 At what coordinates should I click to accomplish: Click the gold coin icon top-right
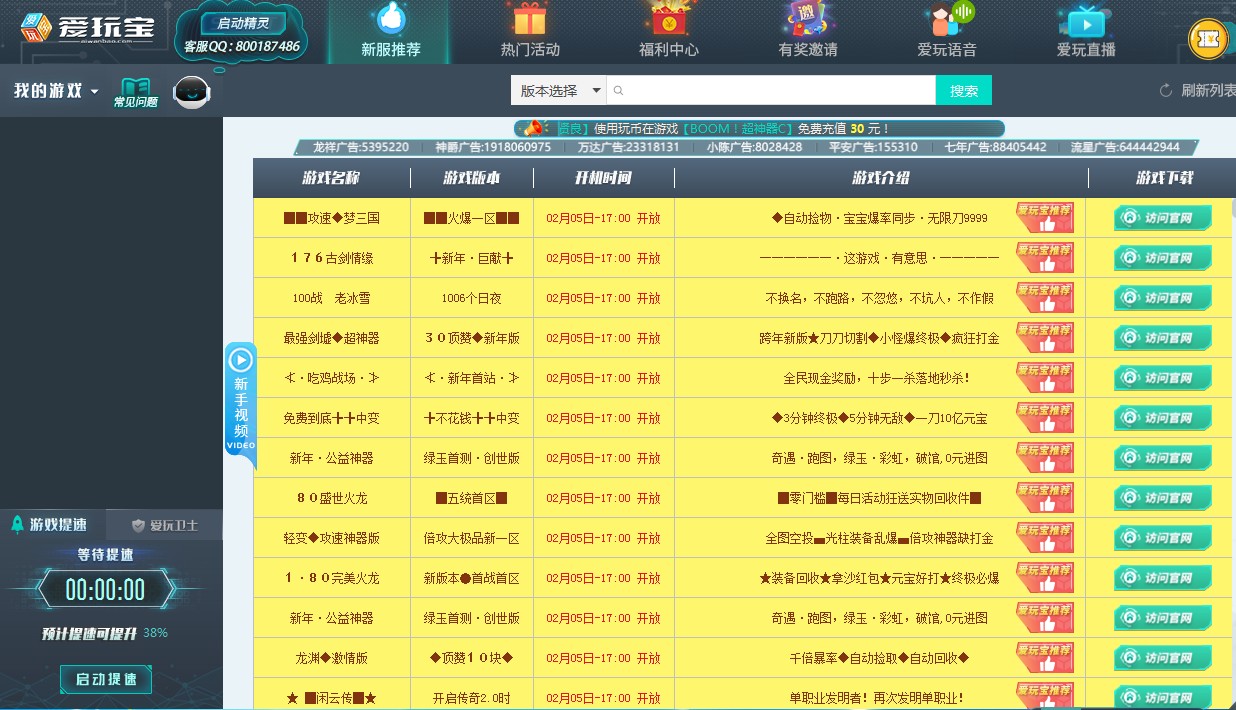coord(1206,39)
